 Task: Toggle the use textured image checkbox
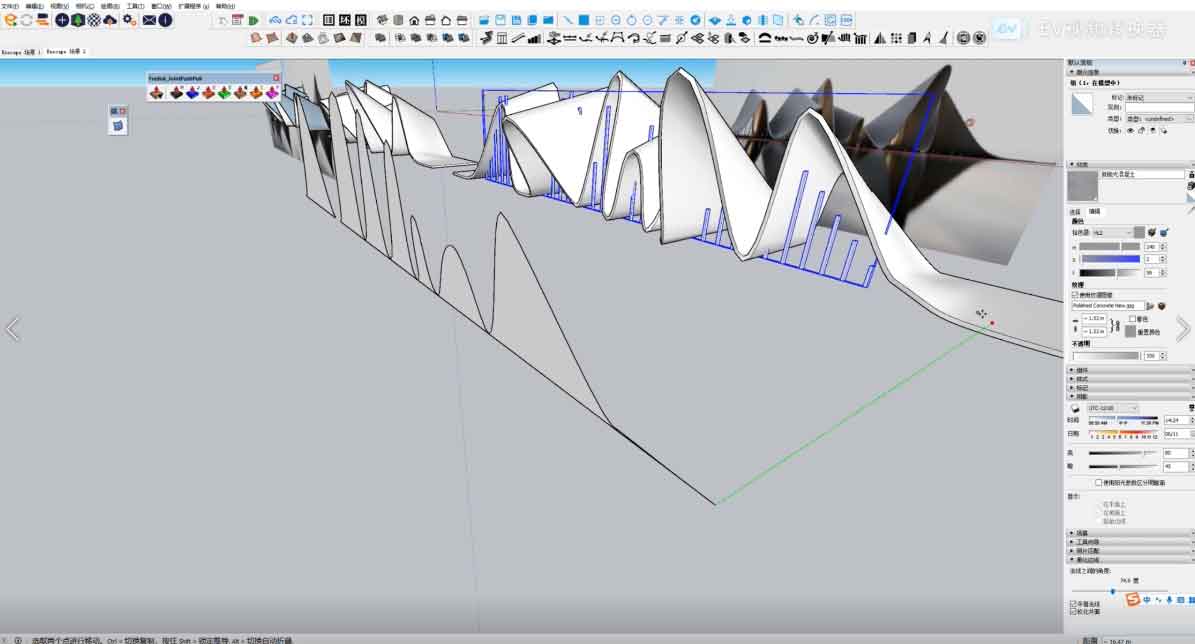tap(1074, 295)
